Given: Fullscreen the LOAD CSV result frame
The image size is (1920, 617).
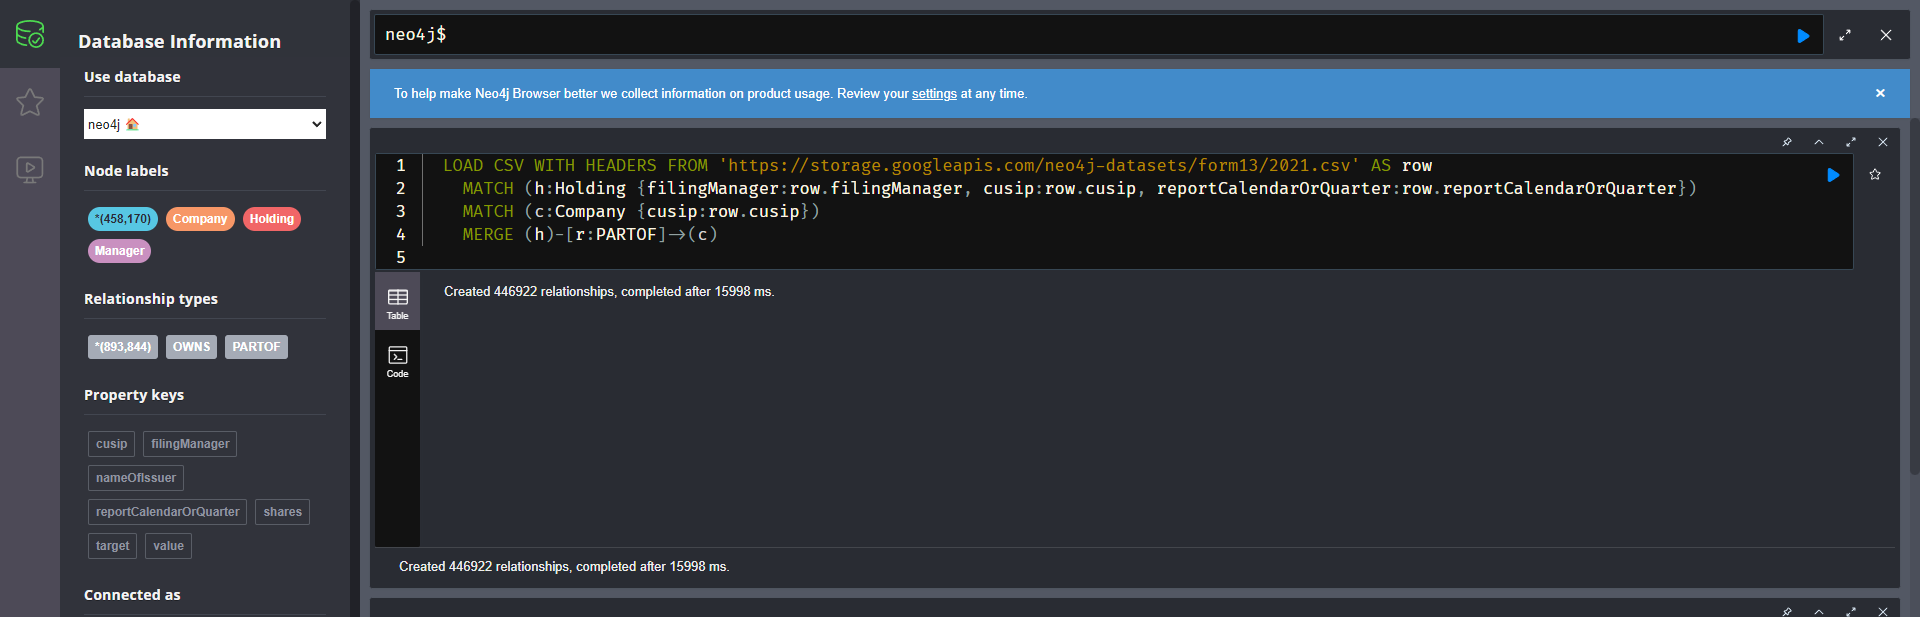Looking at the screenshot, I should 1851,142.
